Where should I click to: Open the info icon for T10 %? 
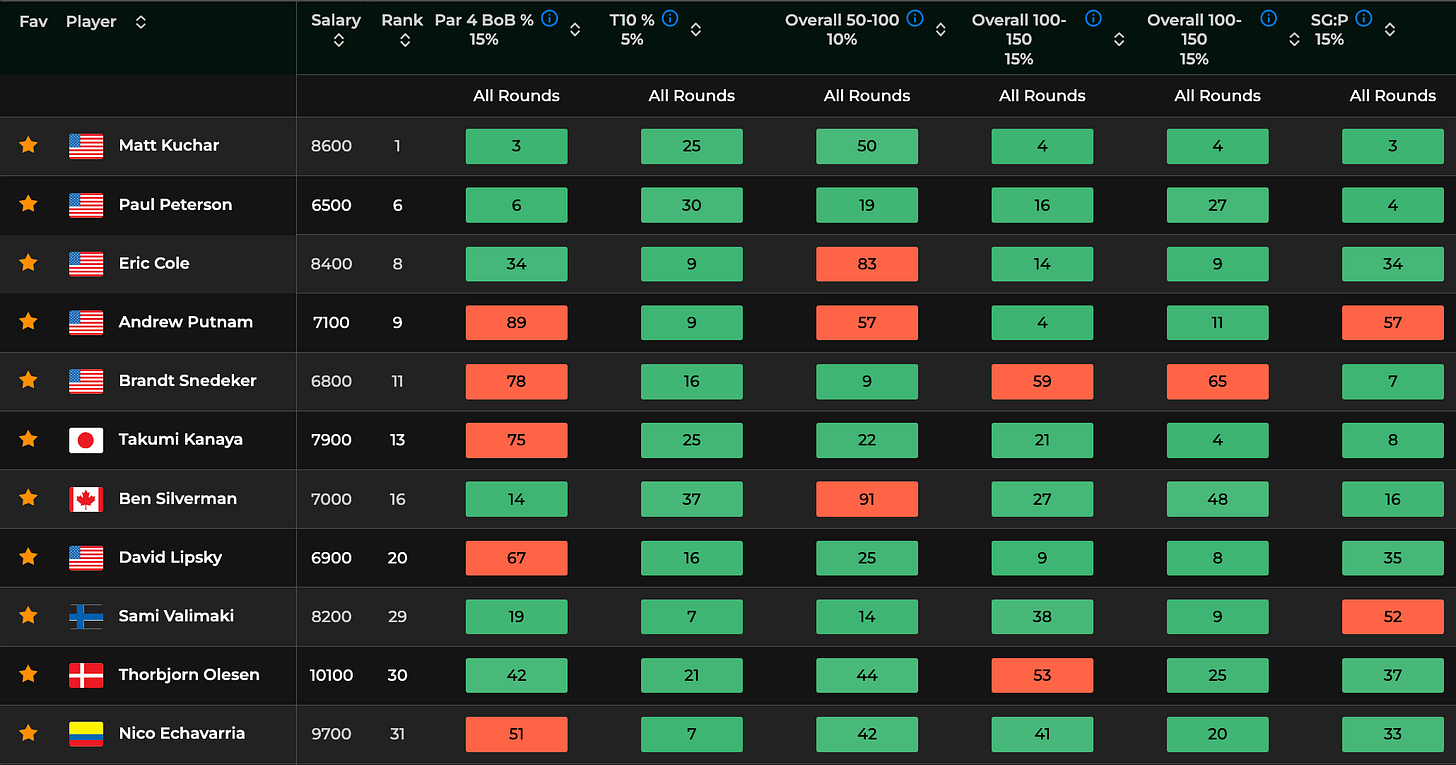tap(670, 19)
